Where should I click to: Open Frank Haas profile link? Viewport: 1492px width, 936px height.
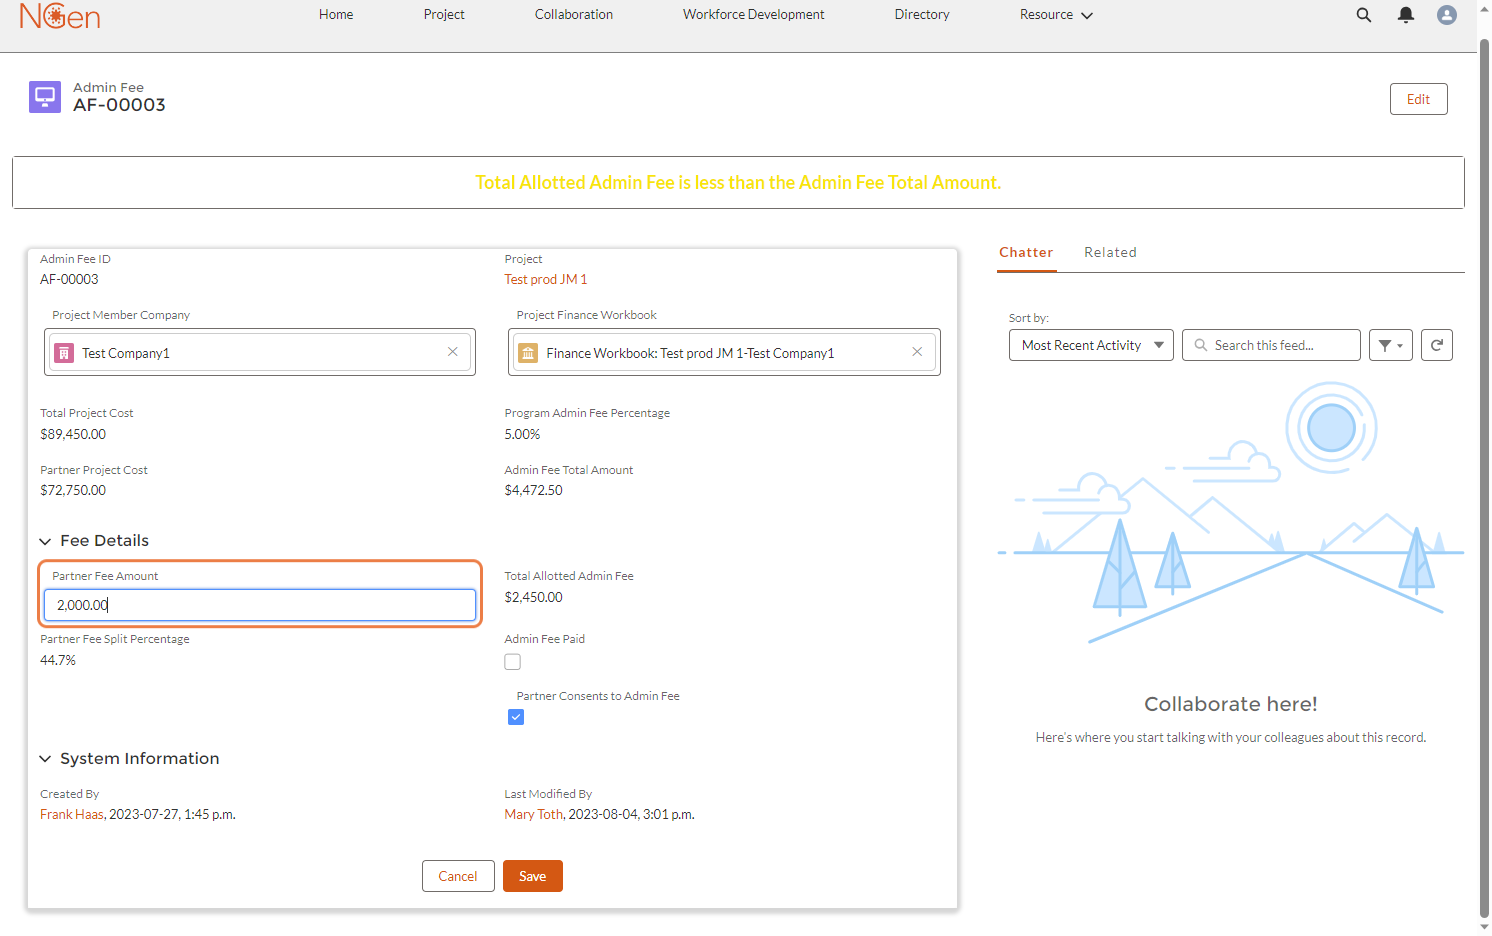(x=72, y=815)
